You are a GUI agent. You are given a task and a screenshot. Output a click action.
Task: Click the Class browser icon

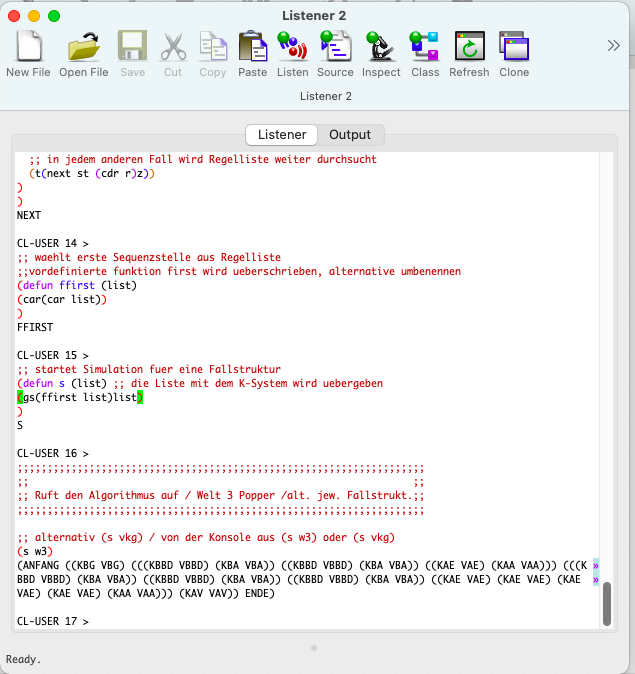(x=425, y=47)
